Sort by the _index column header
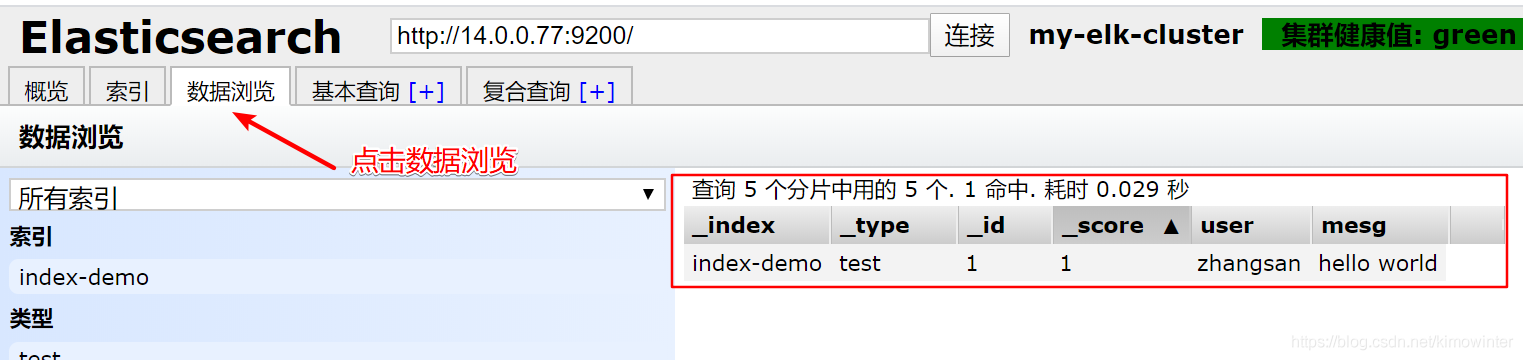Viewport: 1523px width, 360px height. (x=757, y=225)
